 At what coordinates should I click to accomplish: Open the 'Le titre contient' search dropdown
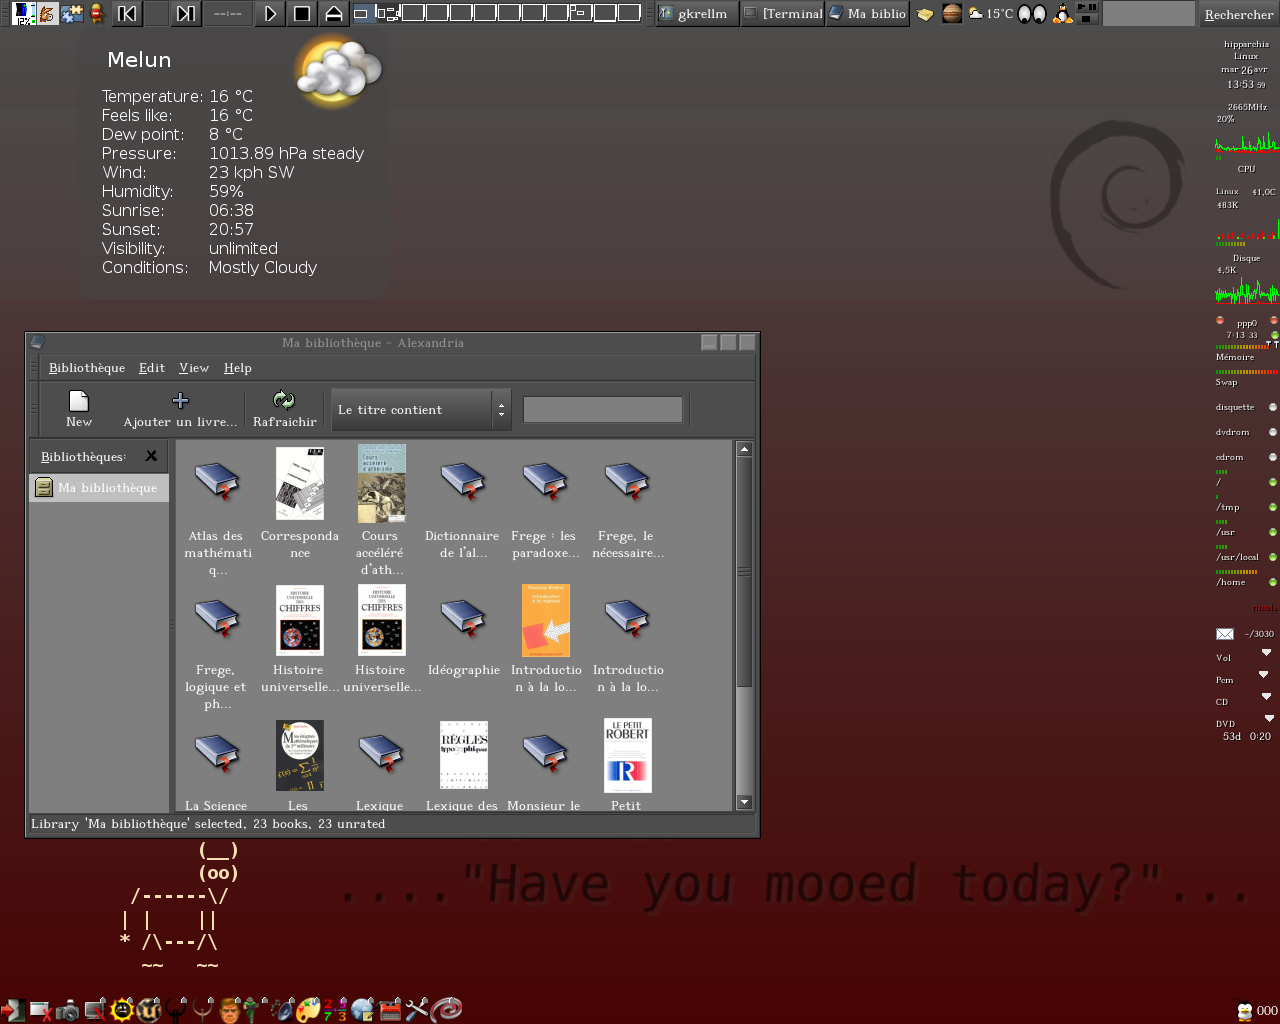point(421,410)
